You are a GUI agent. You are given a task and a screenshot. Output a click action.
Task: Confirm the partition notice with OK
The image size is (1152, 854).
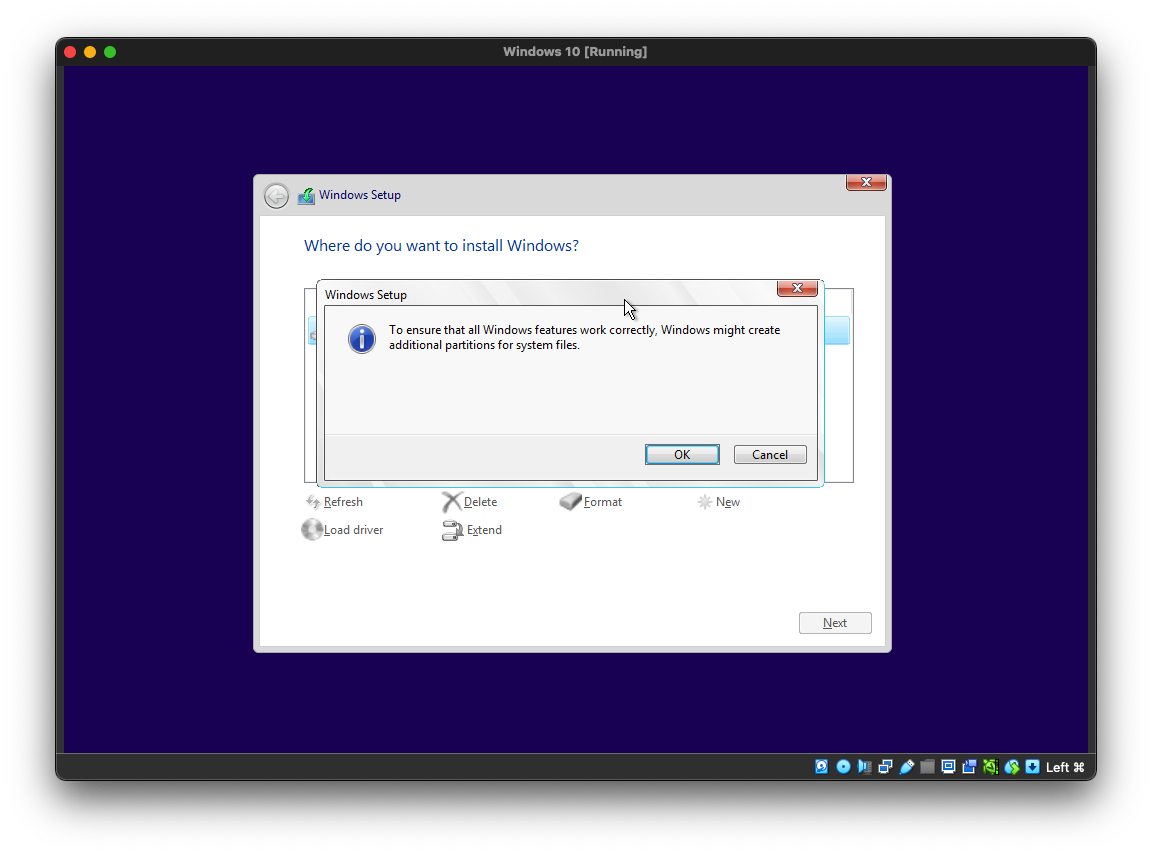pyautogui.click(x=682, y=454)
